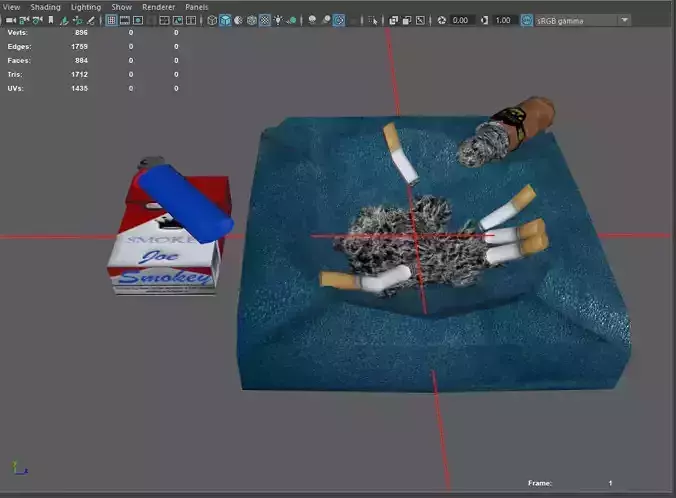Click the Use Default Material icon
676x498 pixels.
point(238,20)
